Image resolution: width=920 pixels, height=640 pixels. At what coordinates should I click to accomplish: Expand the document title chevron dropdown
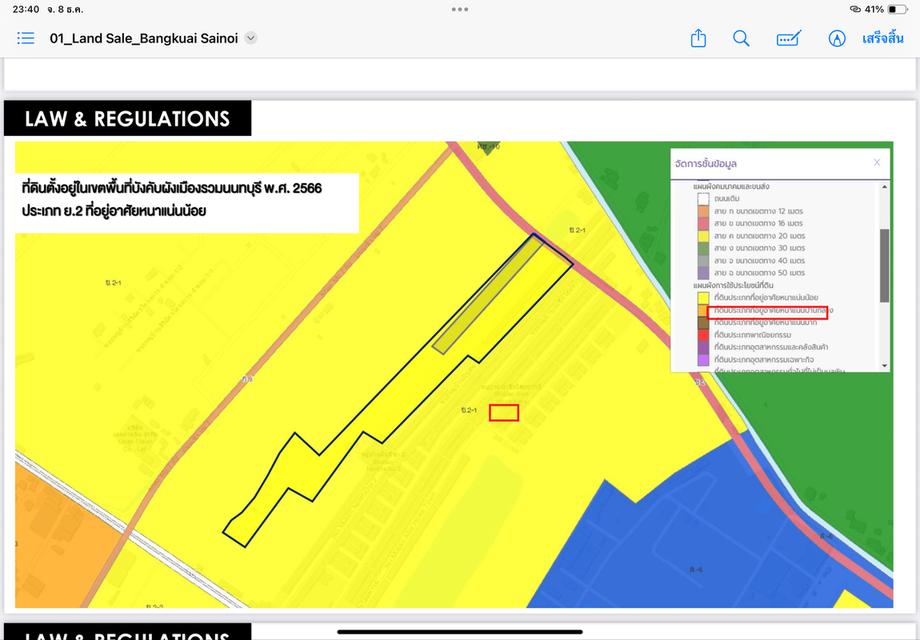pos(251,38)
